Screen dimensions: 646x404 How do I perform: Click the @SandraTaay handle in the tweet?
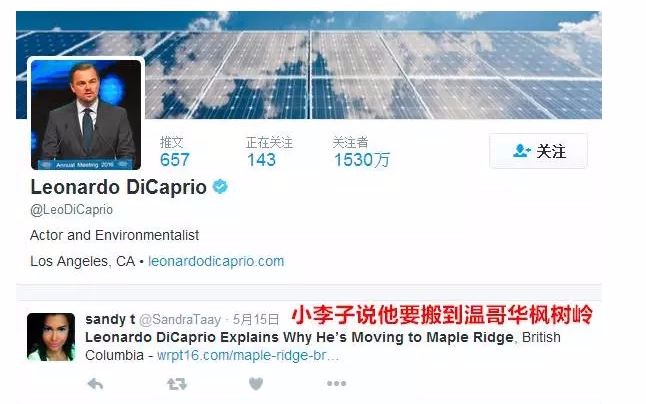180,320
